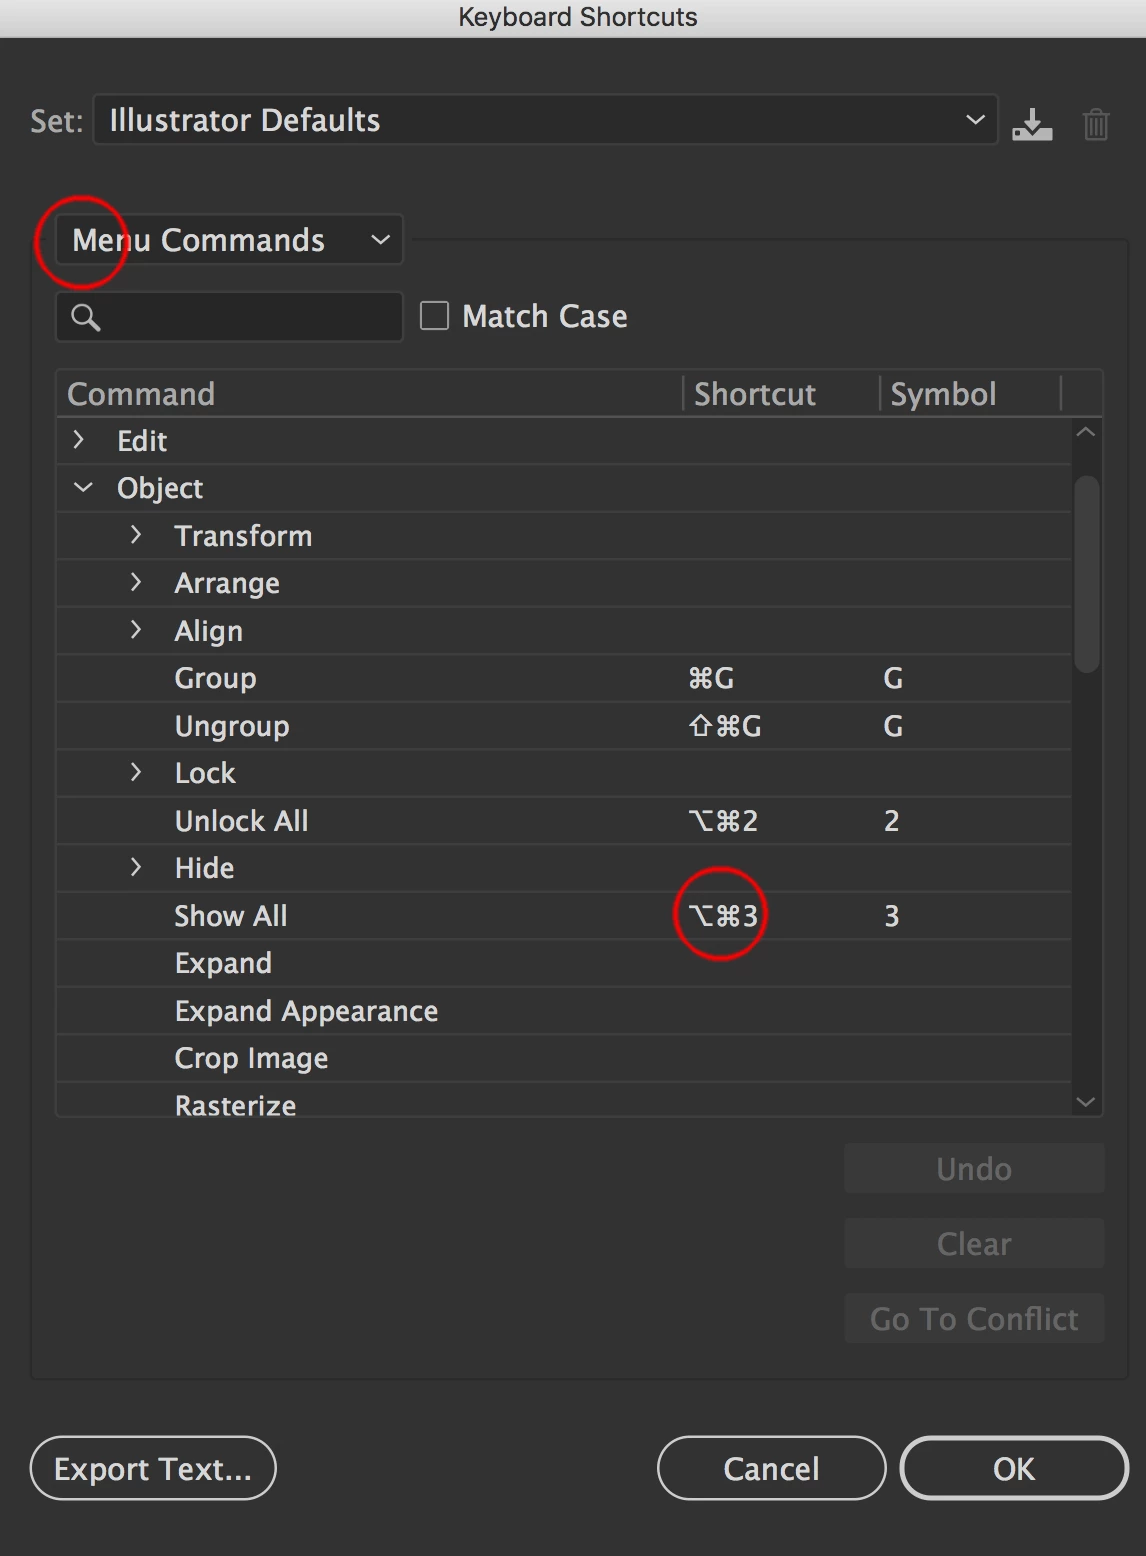Click the symbol cell G for Ungroup
Image resolution: width=1146 pixels, height=1556 pixels.
893,726
